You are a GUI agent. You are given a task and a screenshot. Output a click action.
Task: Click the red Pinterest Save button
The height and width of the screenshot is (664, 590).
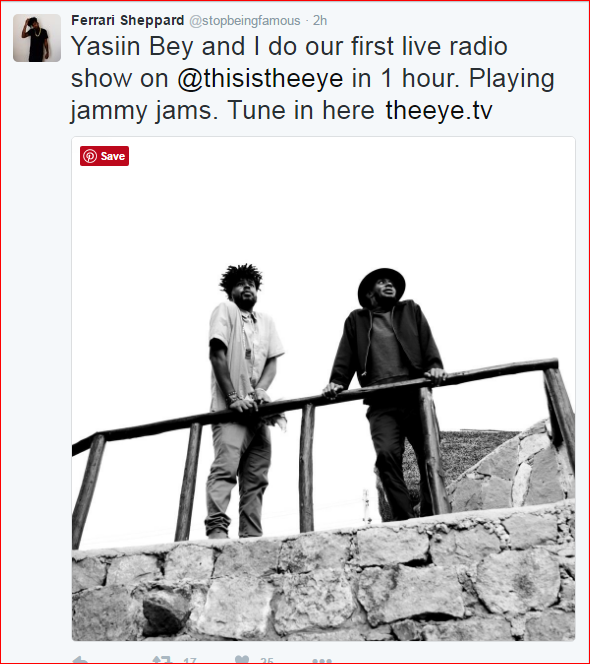[104, 156]
